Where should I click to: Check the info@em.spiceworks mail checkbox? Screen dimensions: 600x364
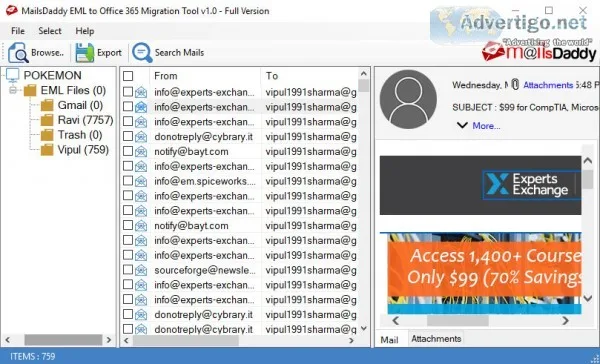tap(128, 181)
